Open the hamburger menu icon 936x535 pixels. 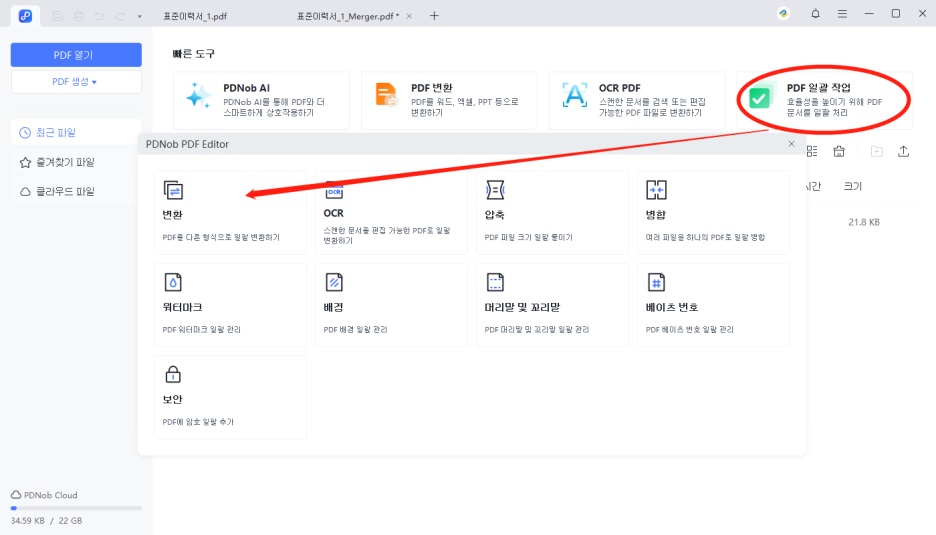[x=842, y=13]
